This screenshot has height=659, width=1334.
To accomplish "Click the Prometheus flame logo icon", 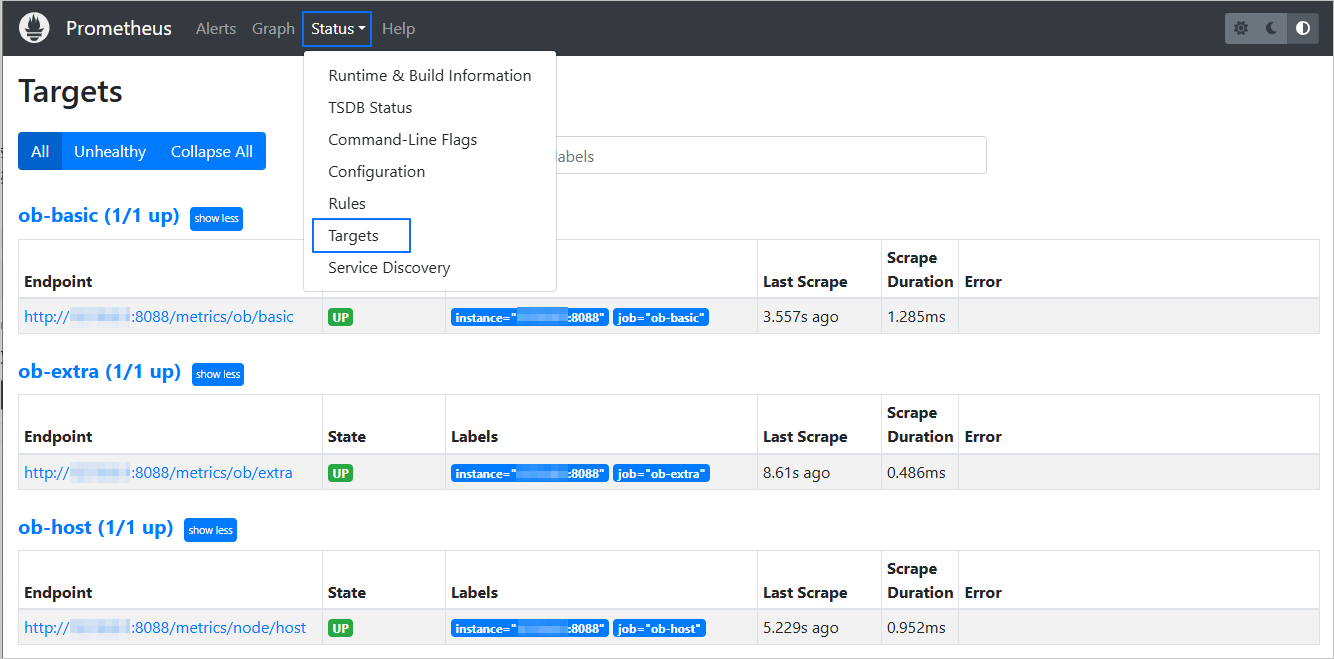I will coord(34,28).
